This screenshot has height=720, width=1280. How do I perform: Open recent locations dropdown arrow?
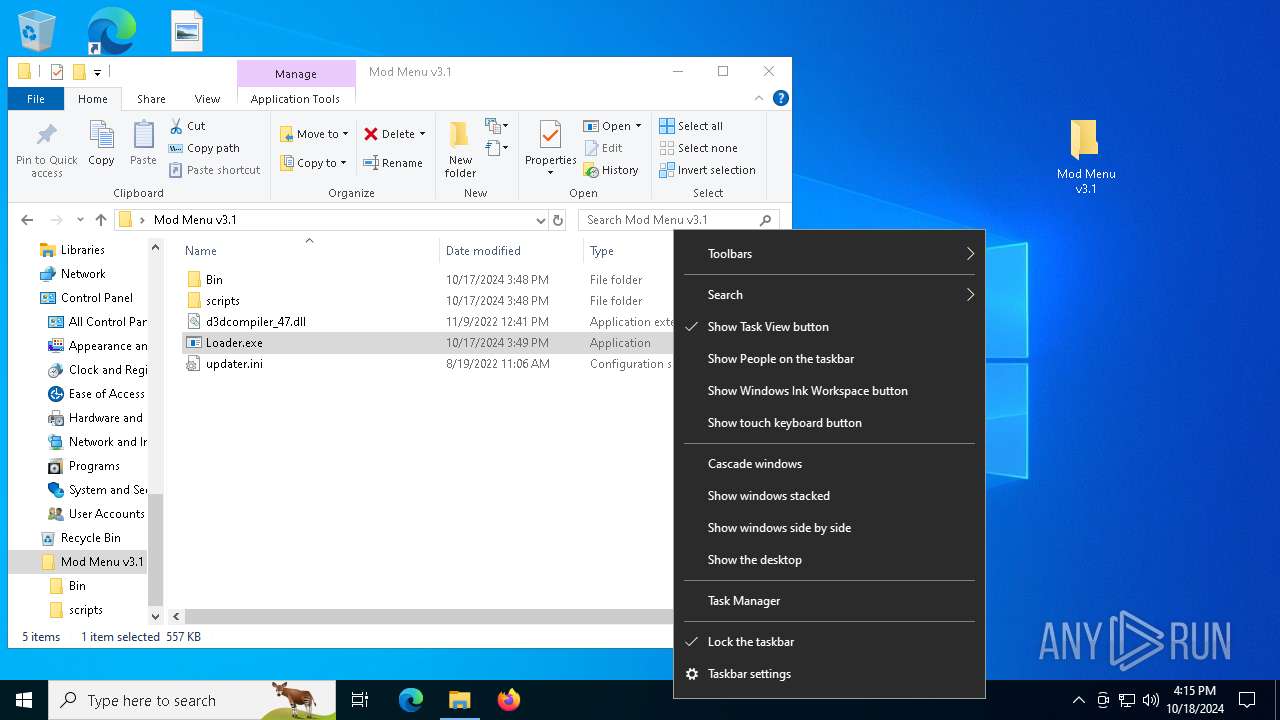pos(81,220)
